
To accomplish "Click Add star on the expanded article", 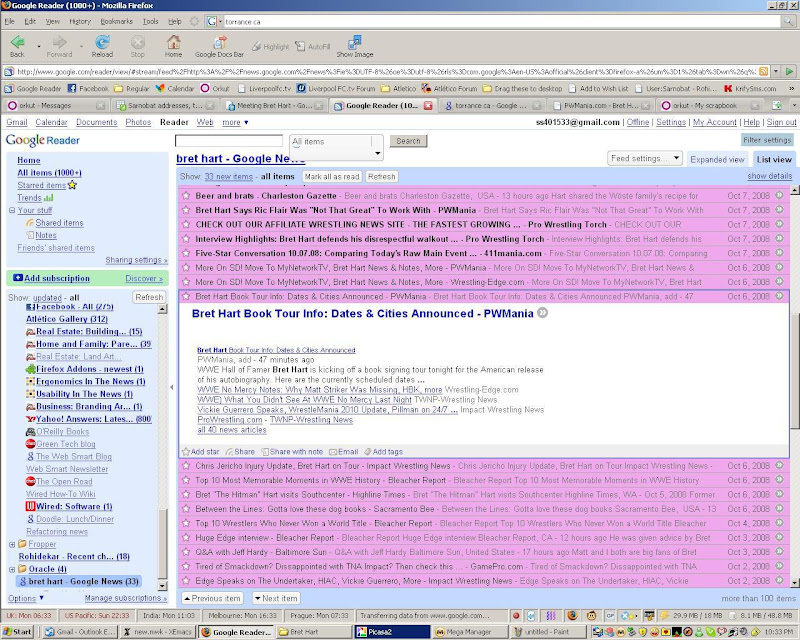I will (201, 452).
